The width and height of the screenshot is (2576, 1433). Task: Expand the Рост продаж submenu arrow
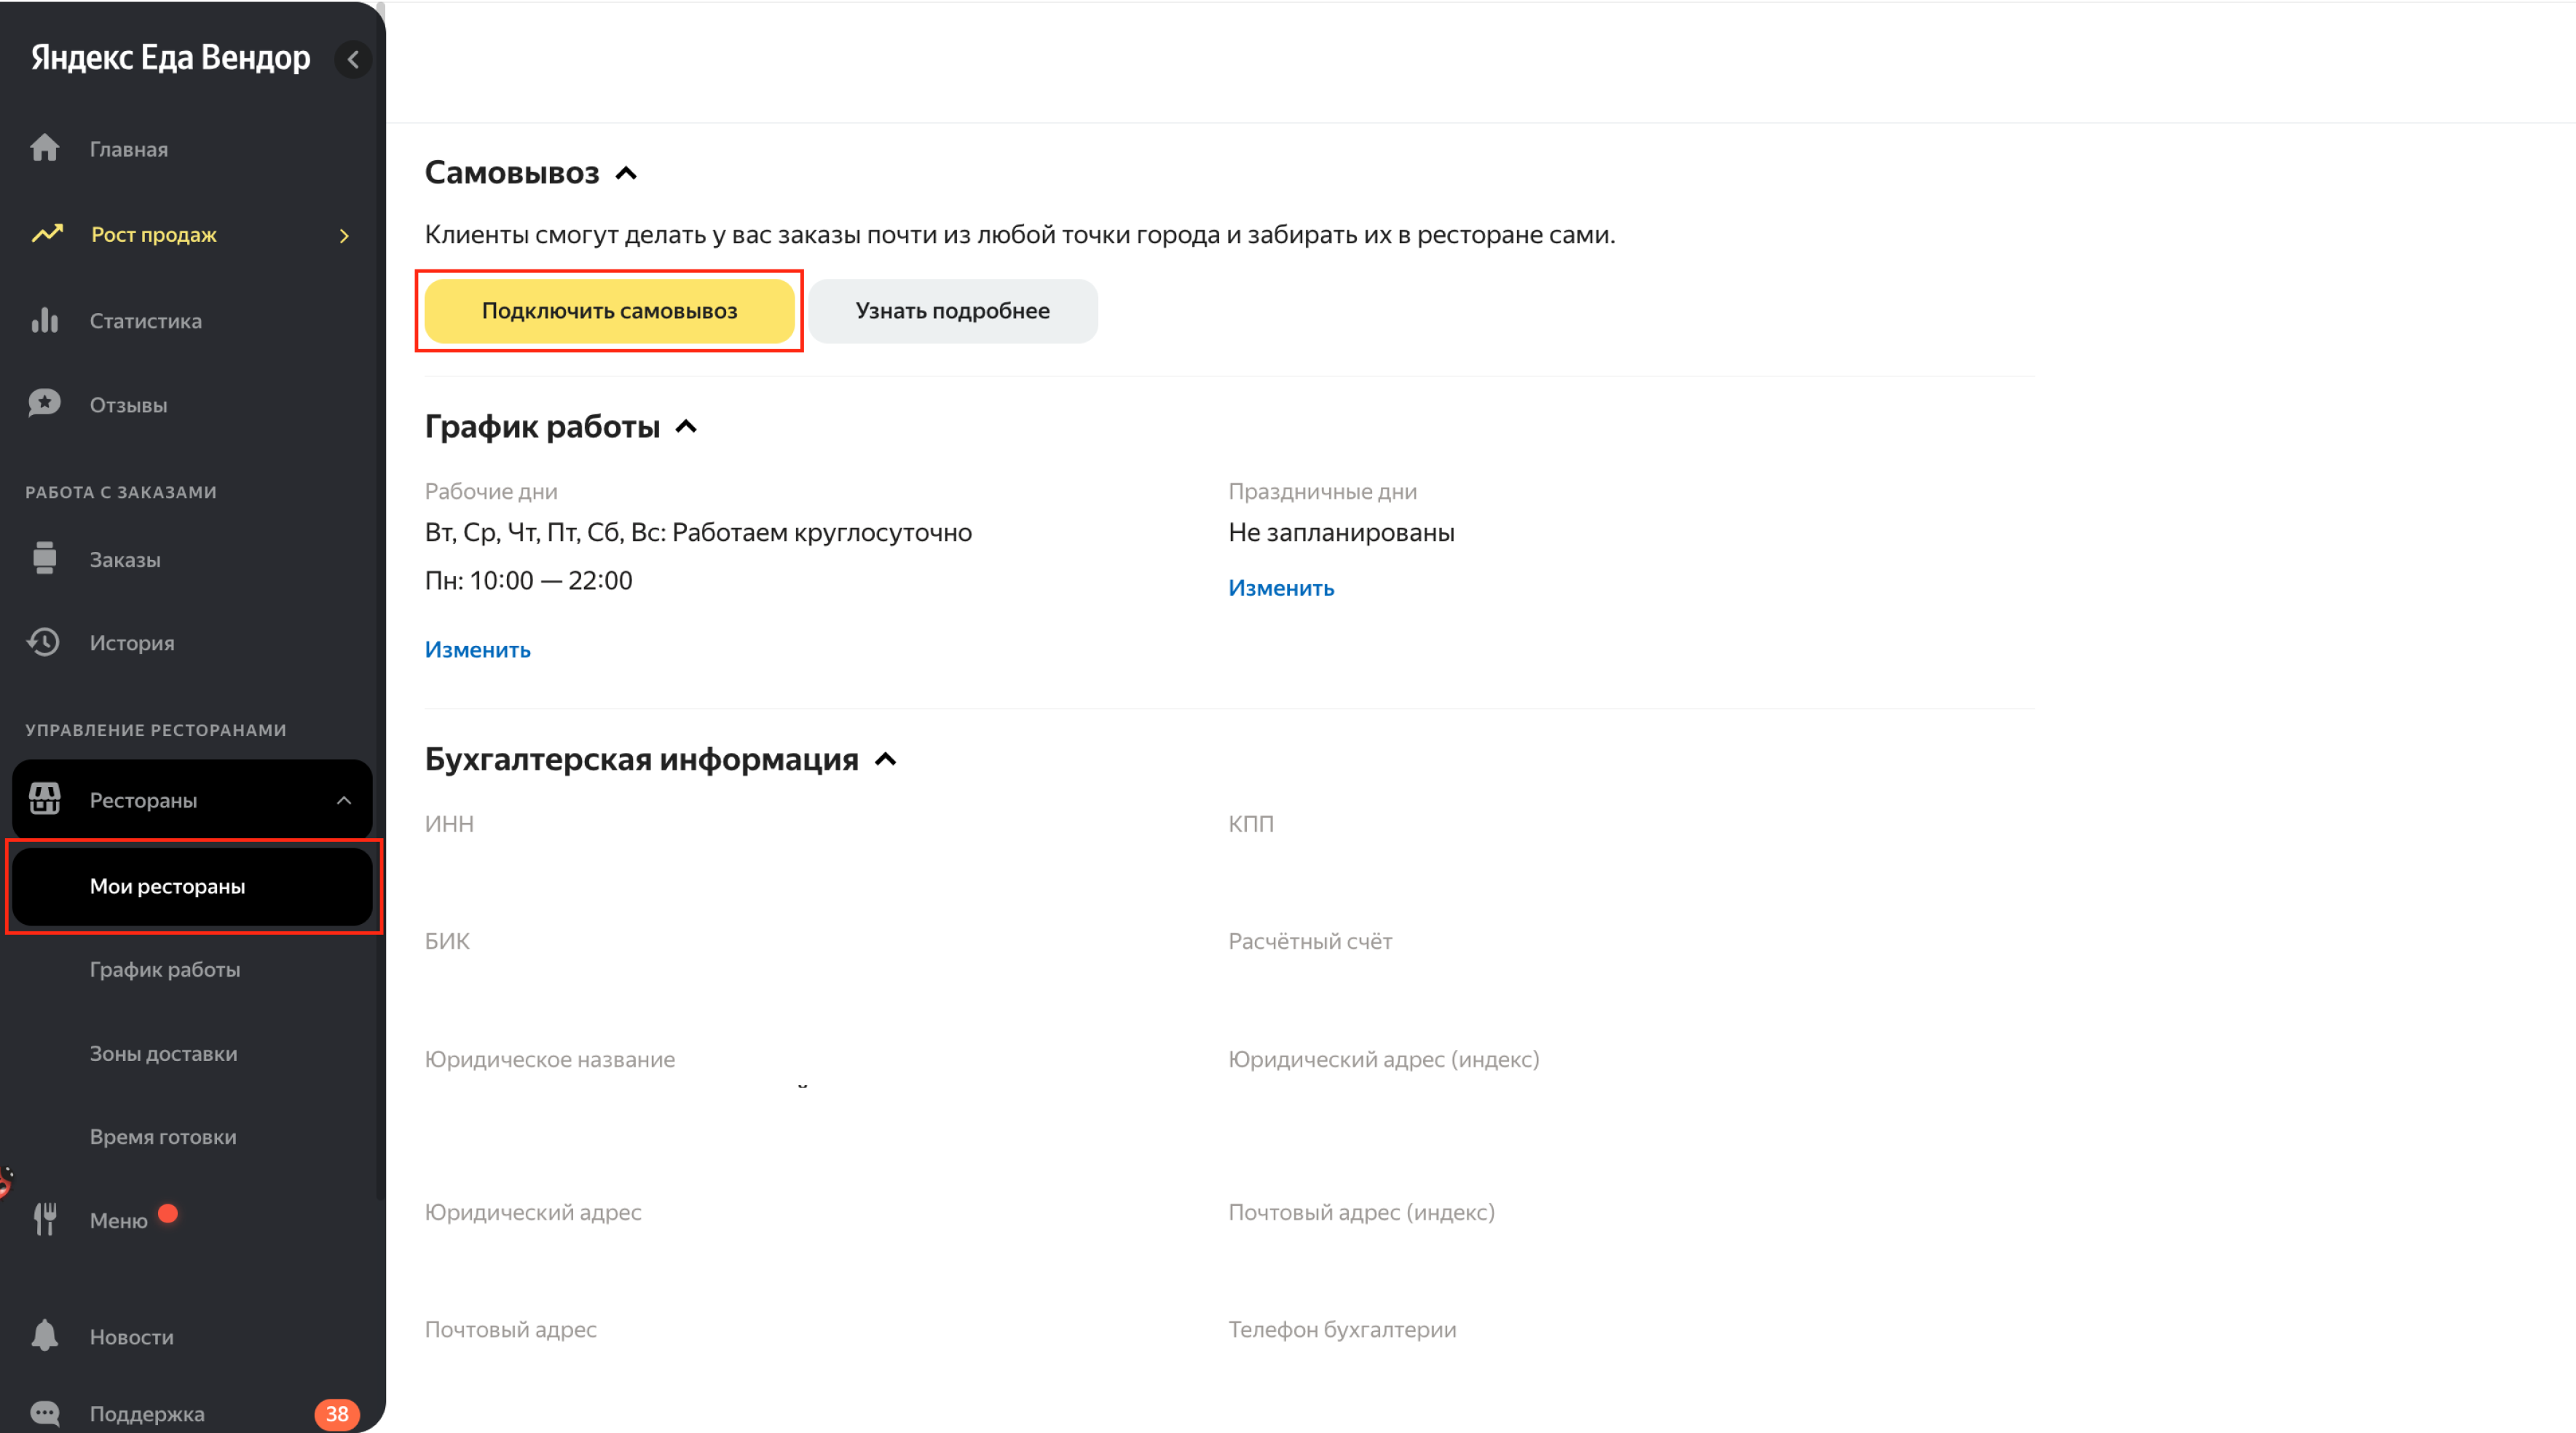344,236
